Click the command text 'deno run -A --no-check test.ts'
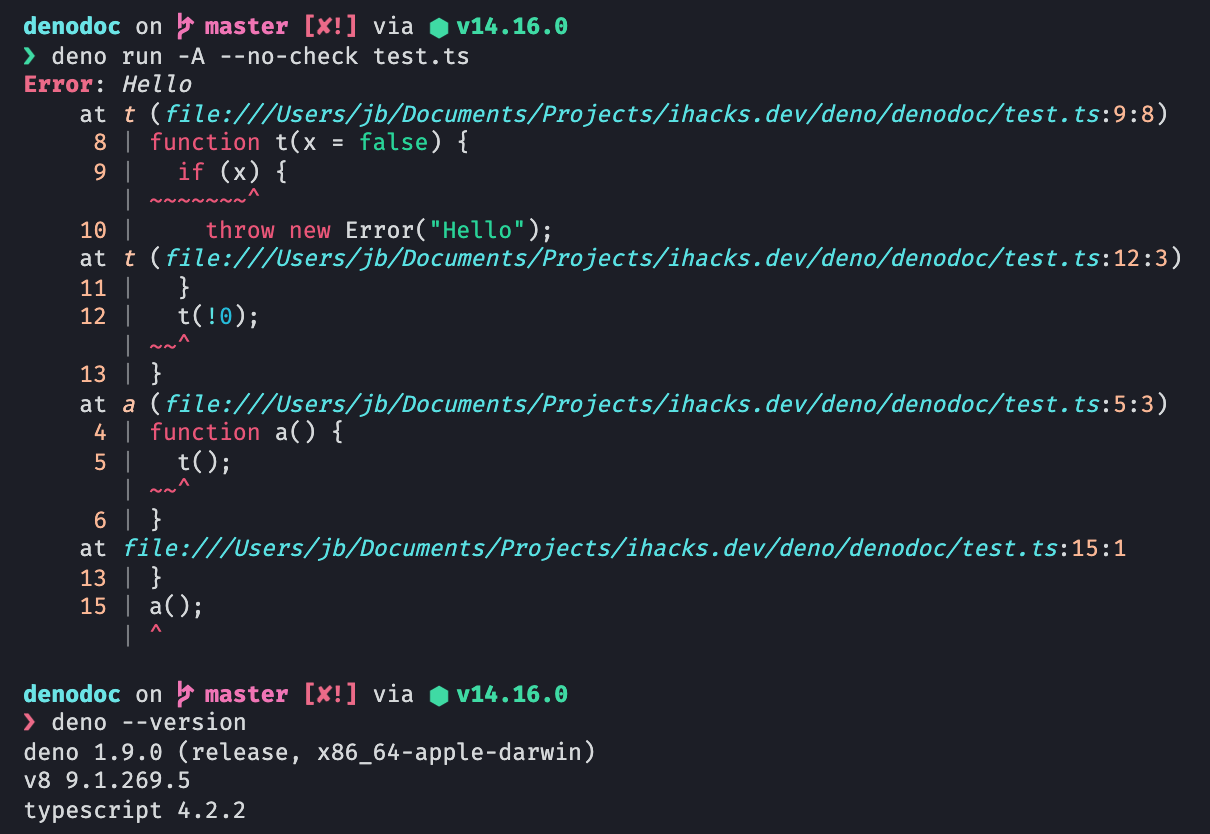Viewport: 1210px width, 834px height. [260, 56]
